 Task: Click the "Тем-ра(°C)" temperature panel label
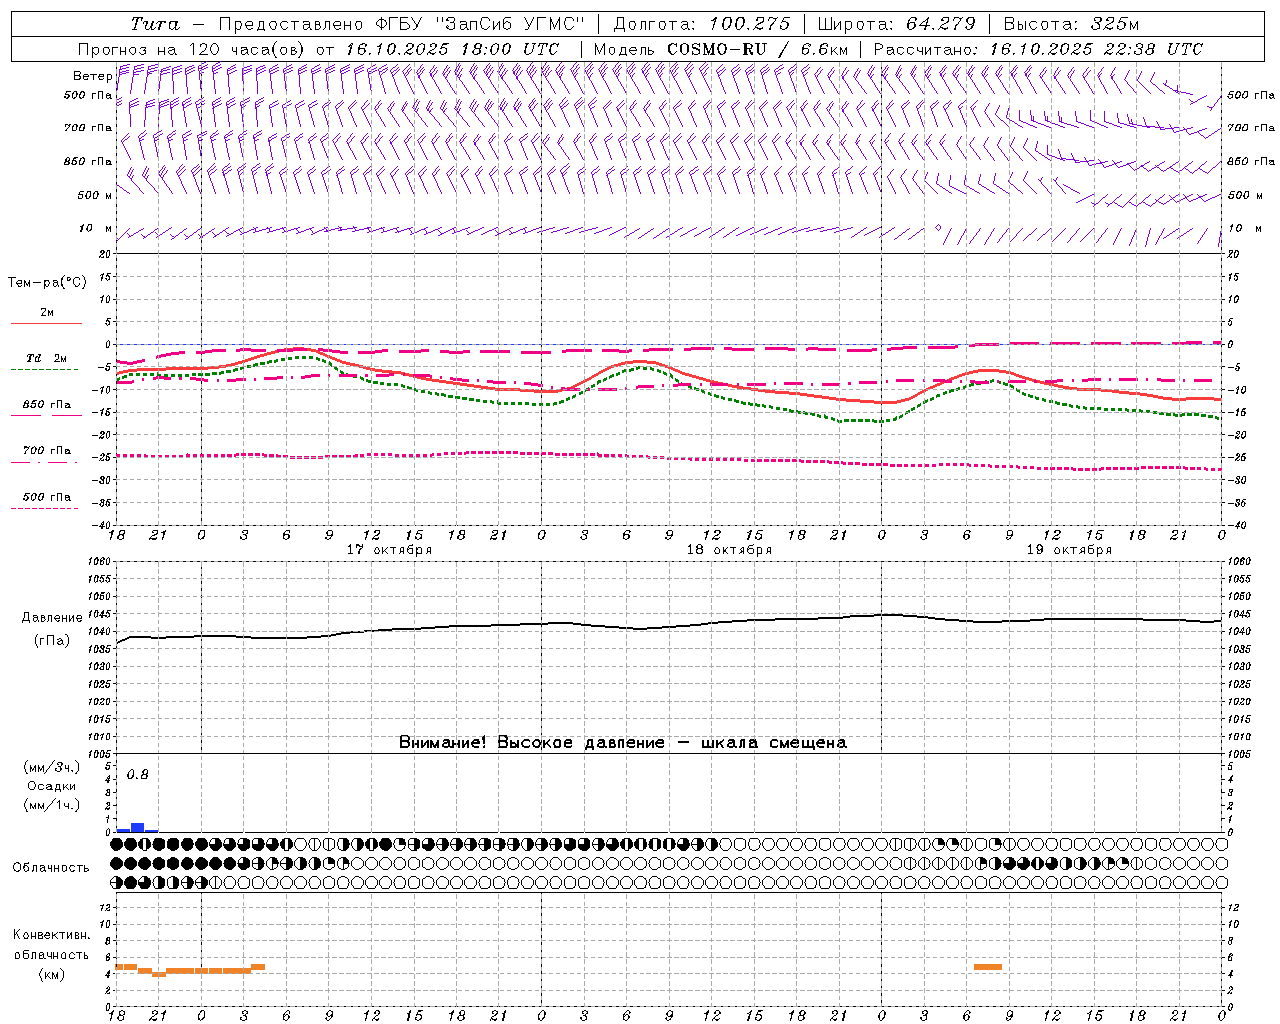coord(47,283)
